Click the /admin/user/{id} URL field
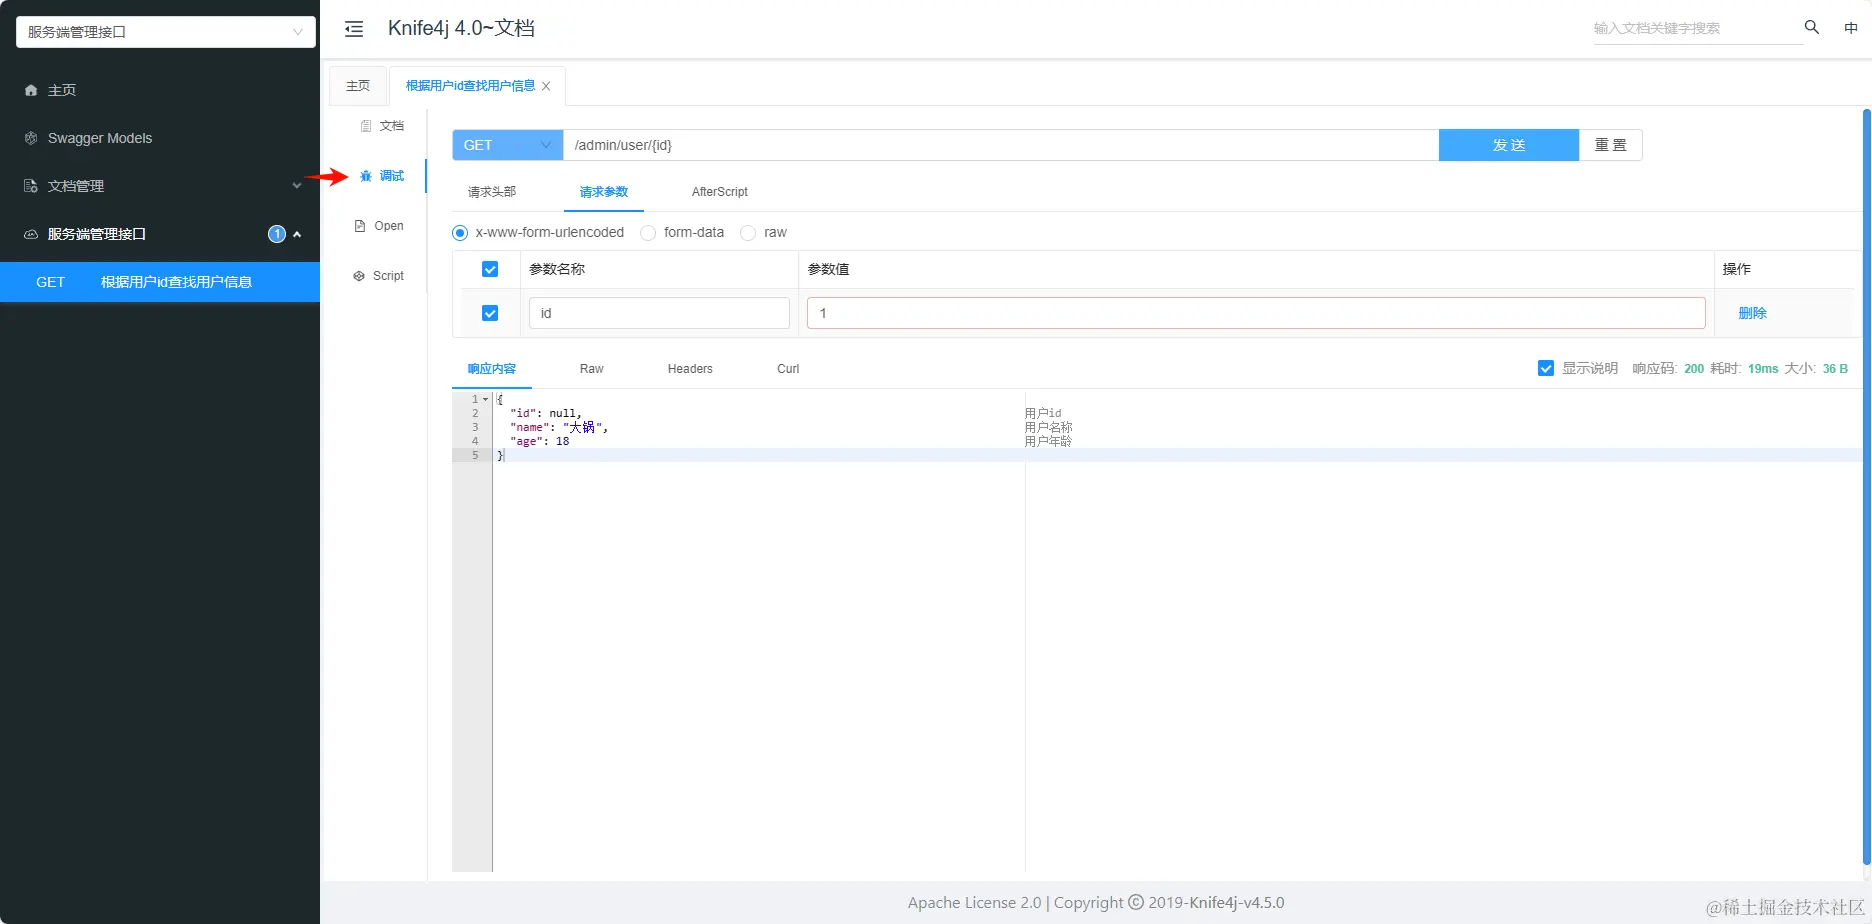Screen dimensions: 1872x924 [x=1001, y=145]
